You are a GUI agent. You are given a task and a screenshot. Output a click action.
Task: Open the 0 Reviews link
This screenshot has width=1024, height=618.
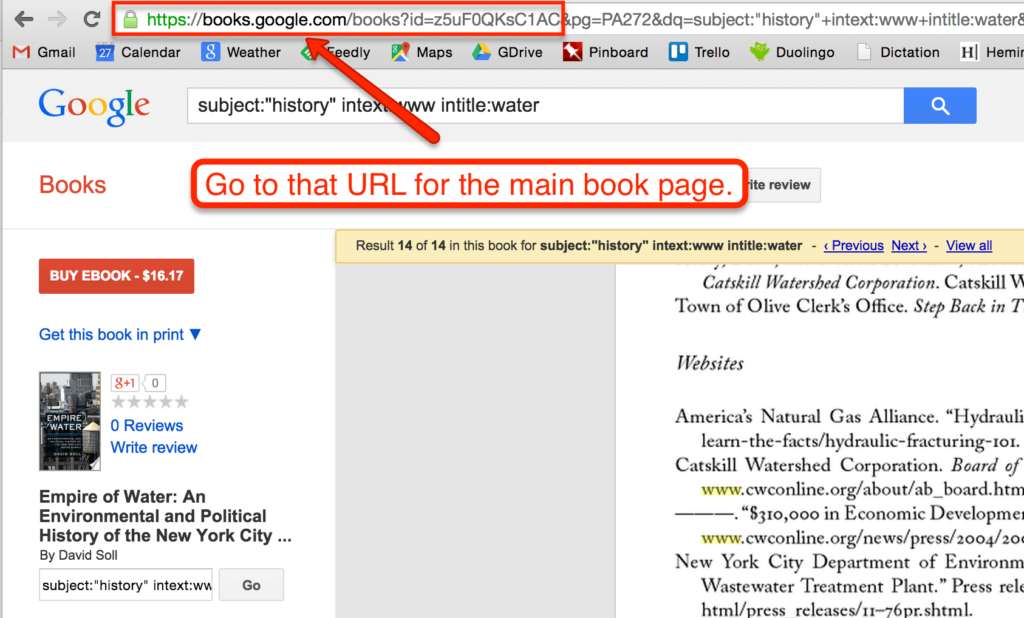click(x=147, y=426)
